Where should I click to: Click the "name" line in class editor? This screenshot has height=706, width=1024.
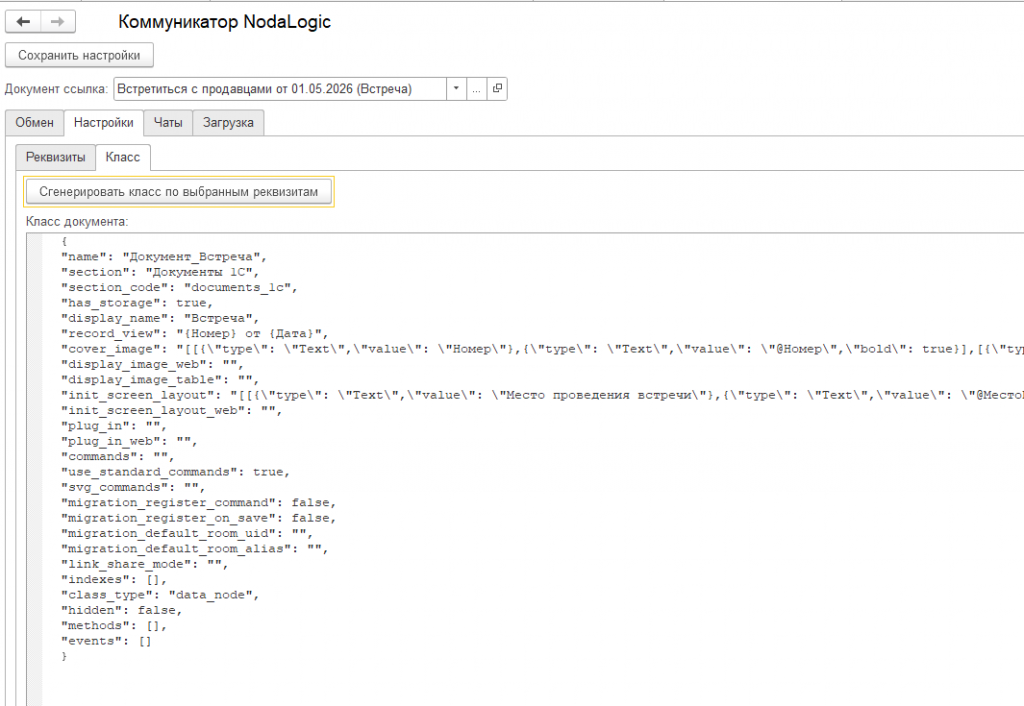[x=164, y=257]
